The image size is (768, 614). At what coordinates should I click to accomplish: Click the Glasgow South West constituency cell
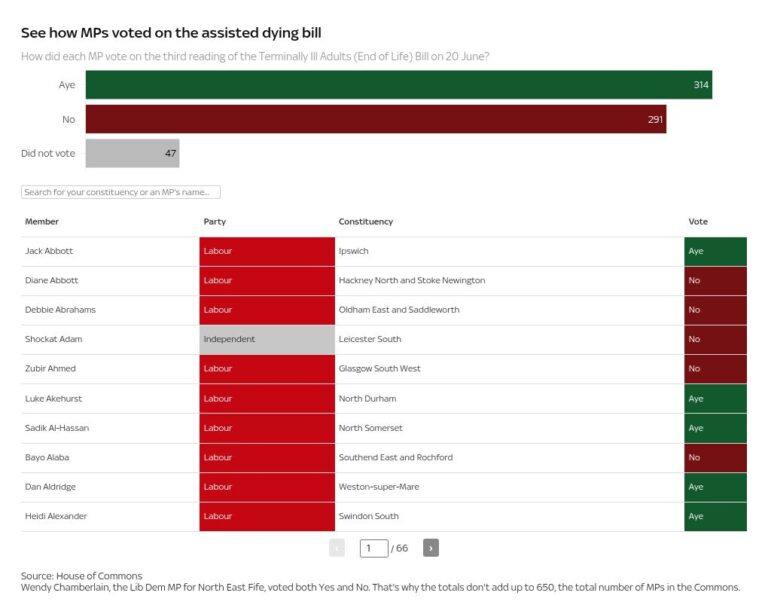click(379, 369)
